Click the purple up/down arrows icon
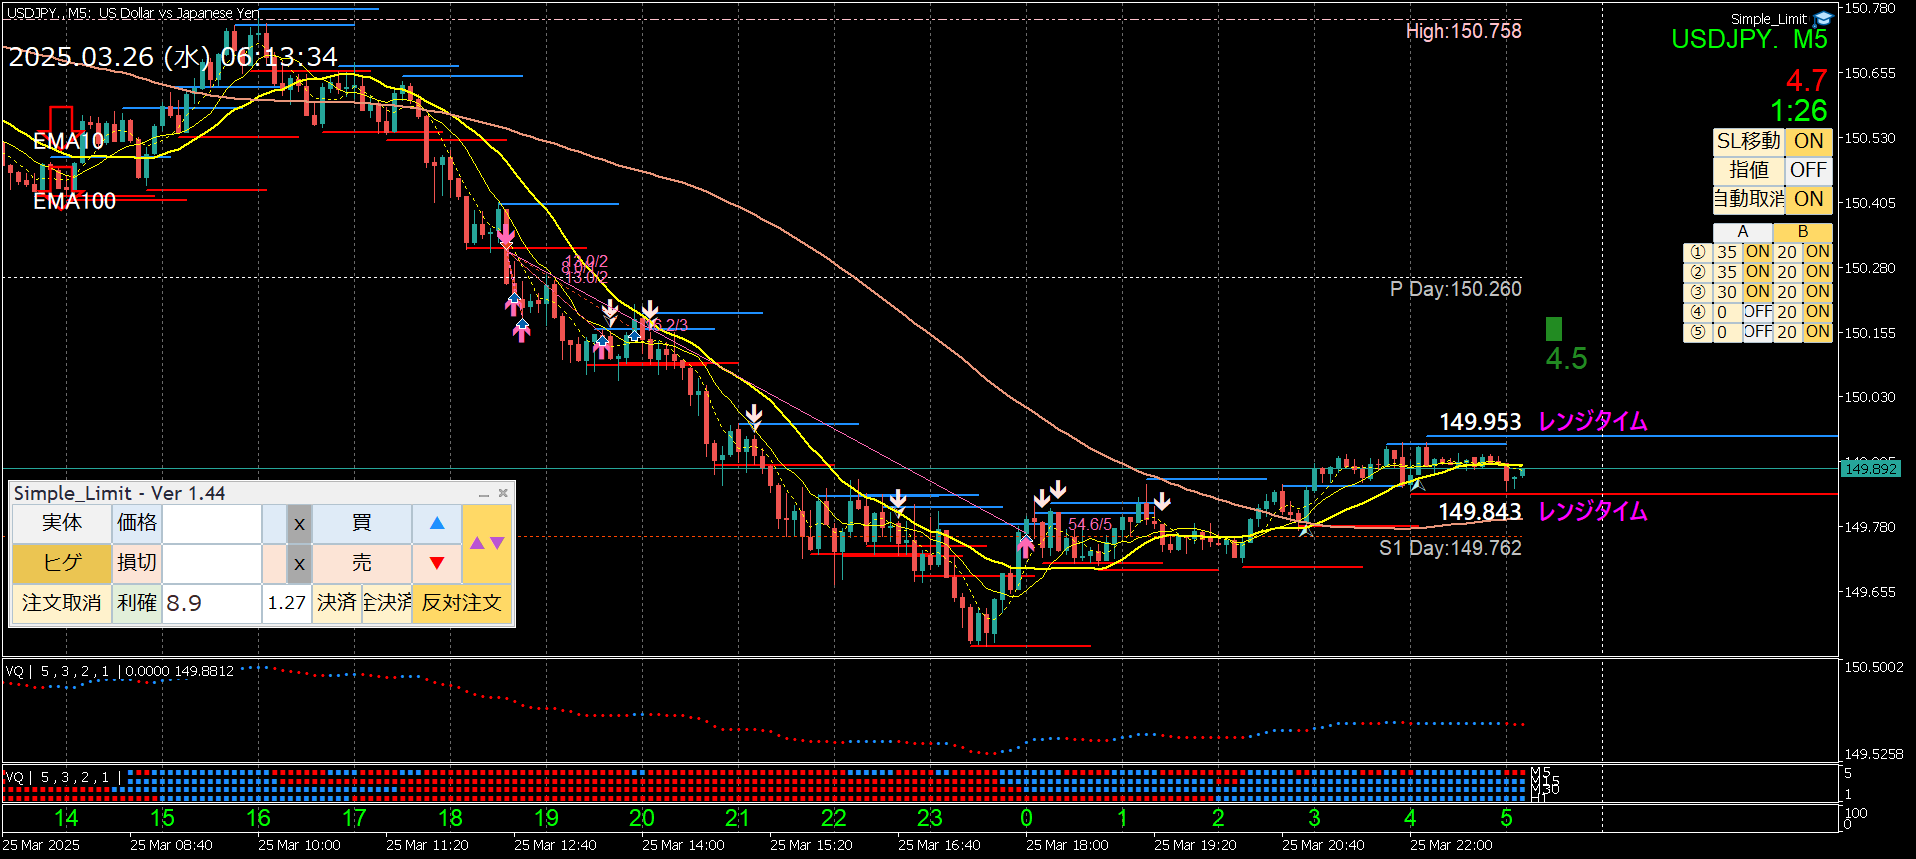The width and height of the screenshot is (1916, 859). 487,543
